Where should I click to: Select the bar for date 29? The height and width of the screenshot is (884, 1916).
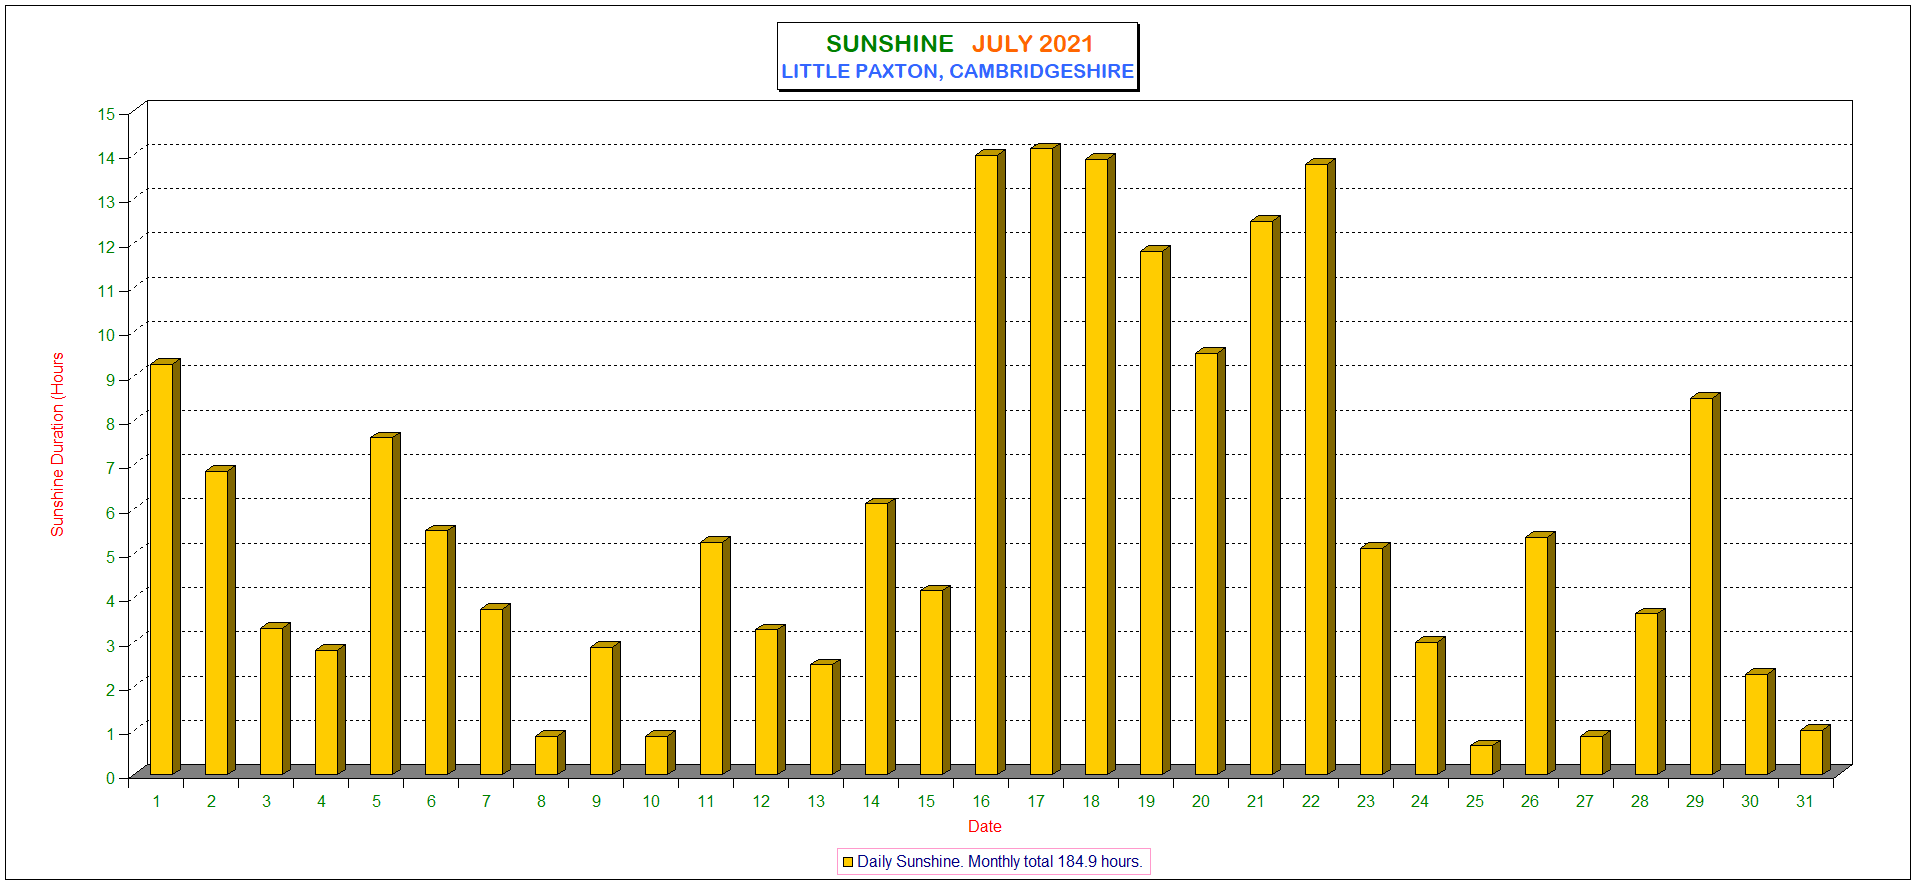pyautogui.click(x=1705, y=584)
